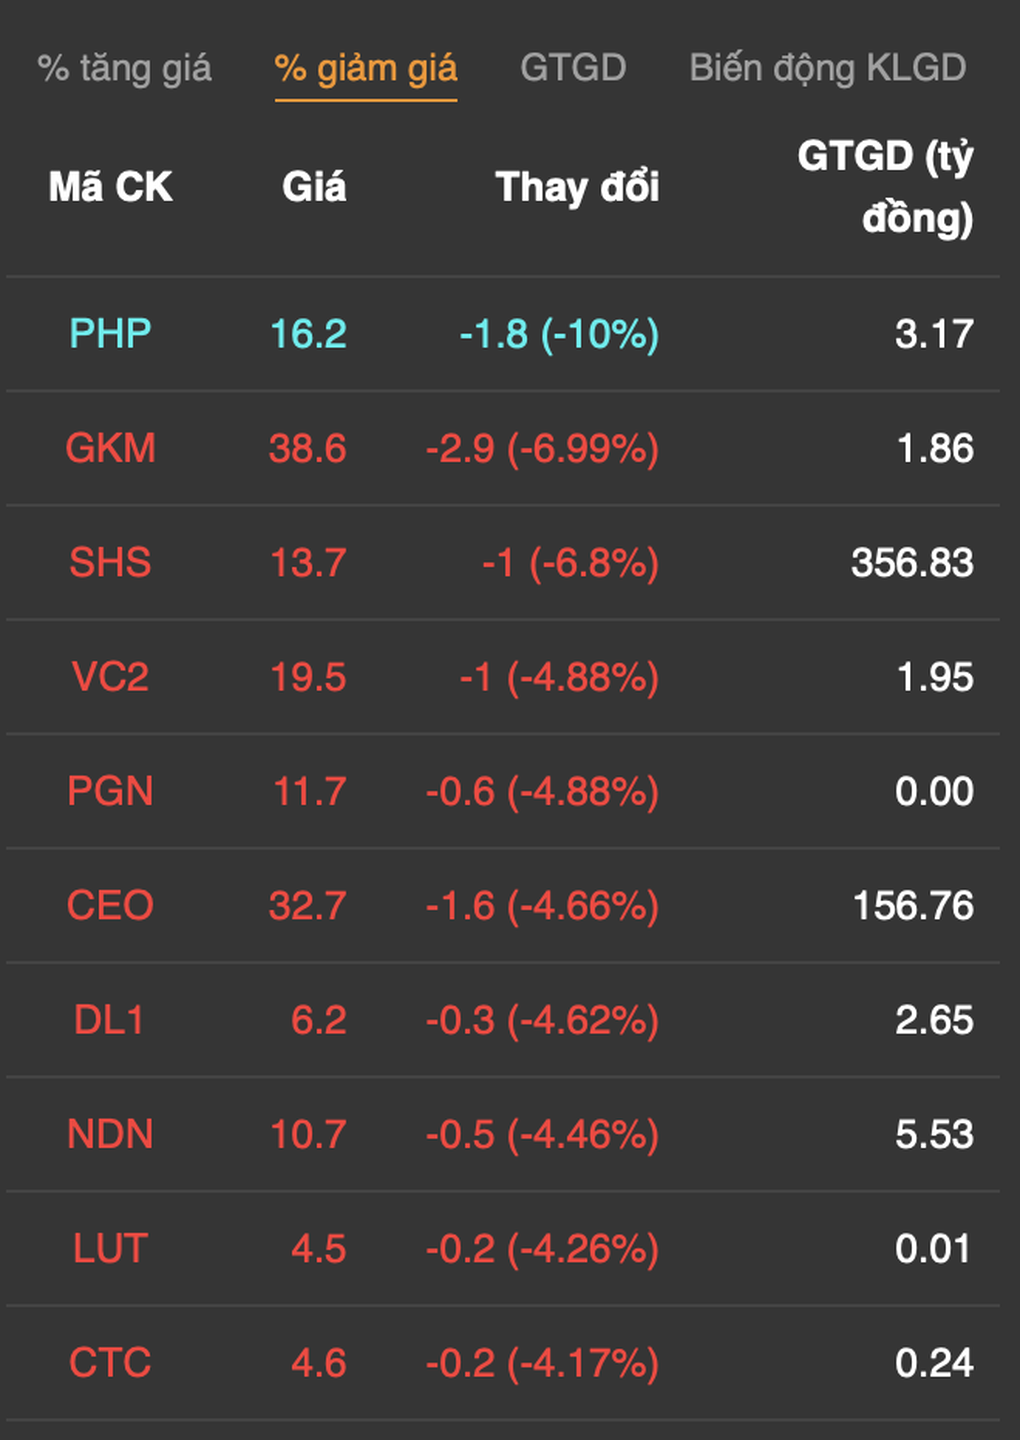Screen dimensions: 1020x1440
Task: Click CEO price change -1.6 (-4.66%)
Action: click(x=542, y=906)
